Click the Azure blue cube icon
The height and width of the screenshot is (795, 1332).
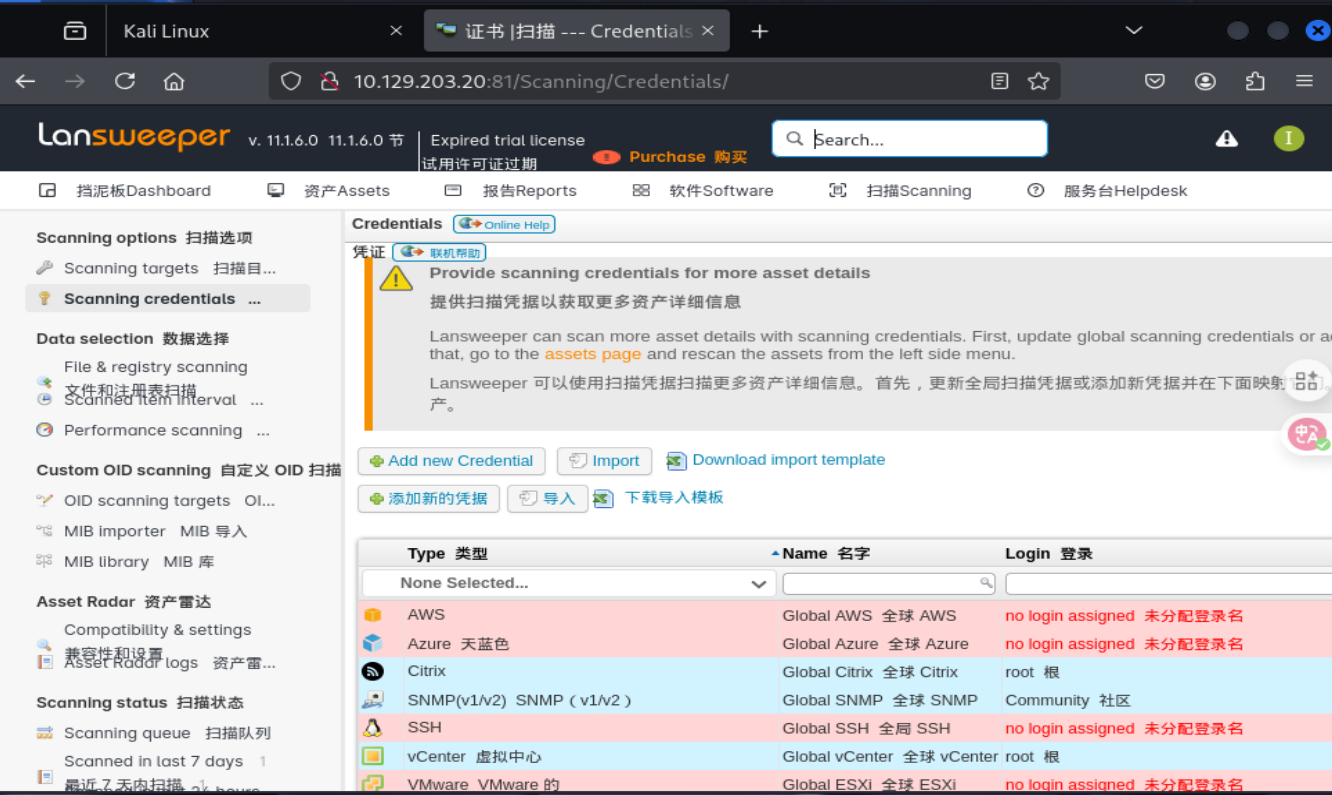(x=373, y=643)
